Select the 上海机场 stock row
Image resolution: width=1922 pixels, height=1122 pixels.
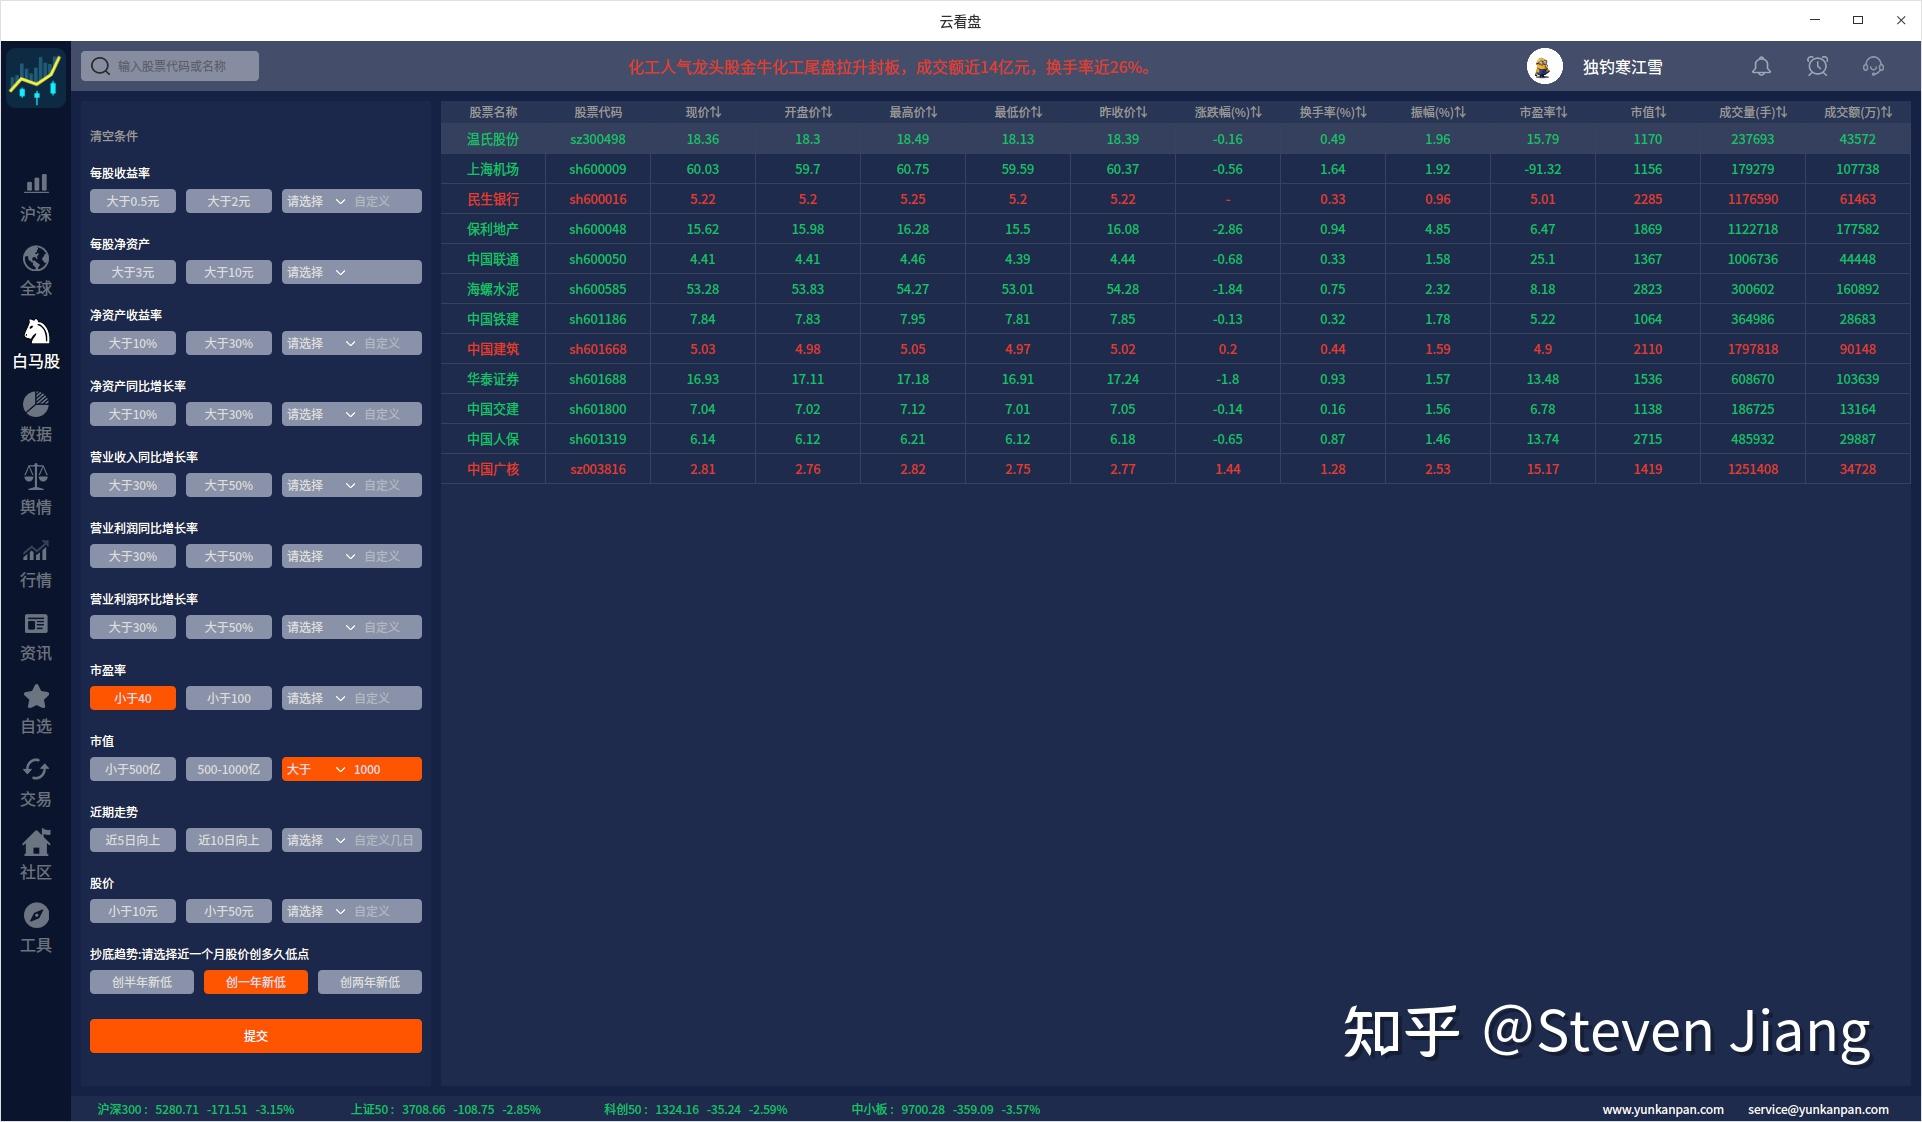[x=1175, y=169]
